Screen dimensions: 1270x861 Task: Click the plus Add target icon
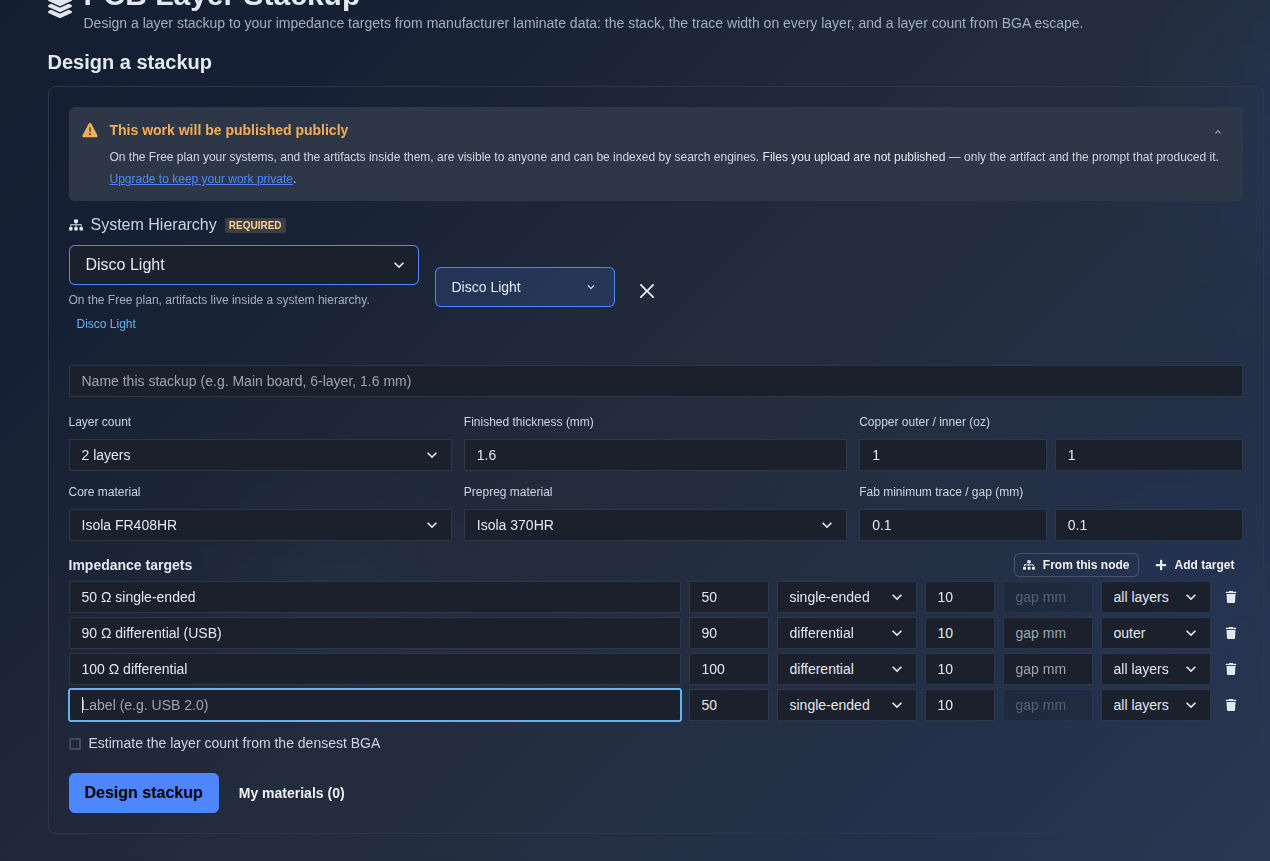click(1161, 565)
